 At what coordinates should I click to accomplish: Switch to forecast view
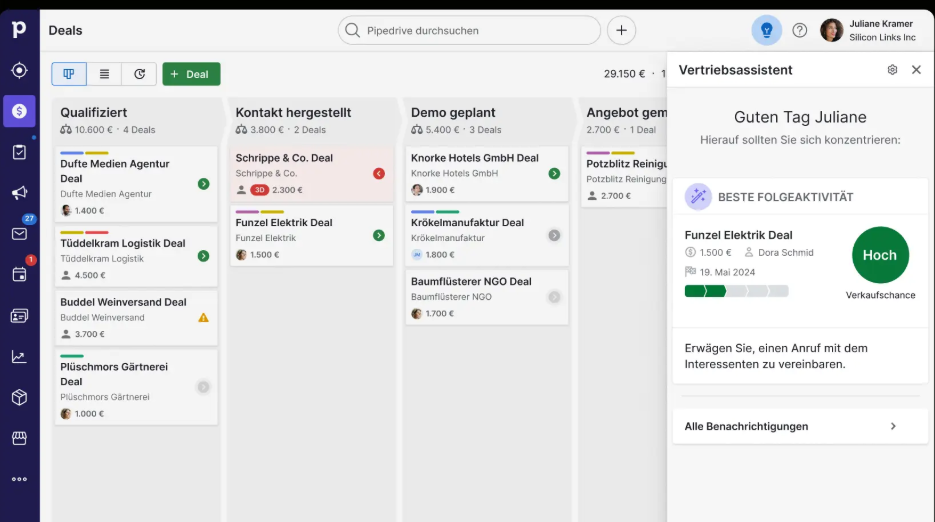140,74
